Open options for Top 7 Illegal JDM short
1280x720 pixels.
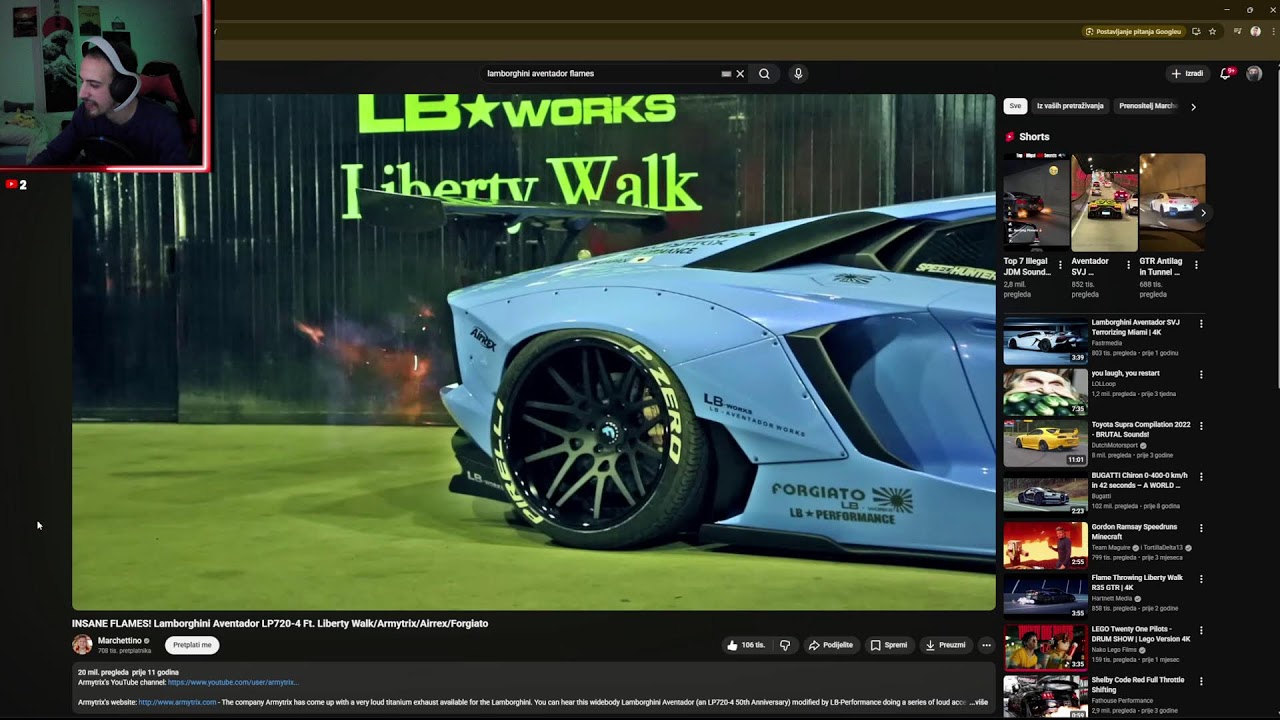pos(1060,265)
